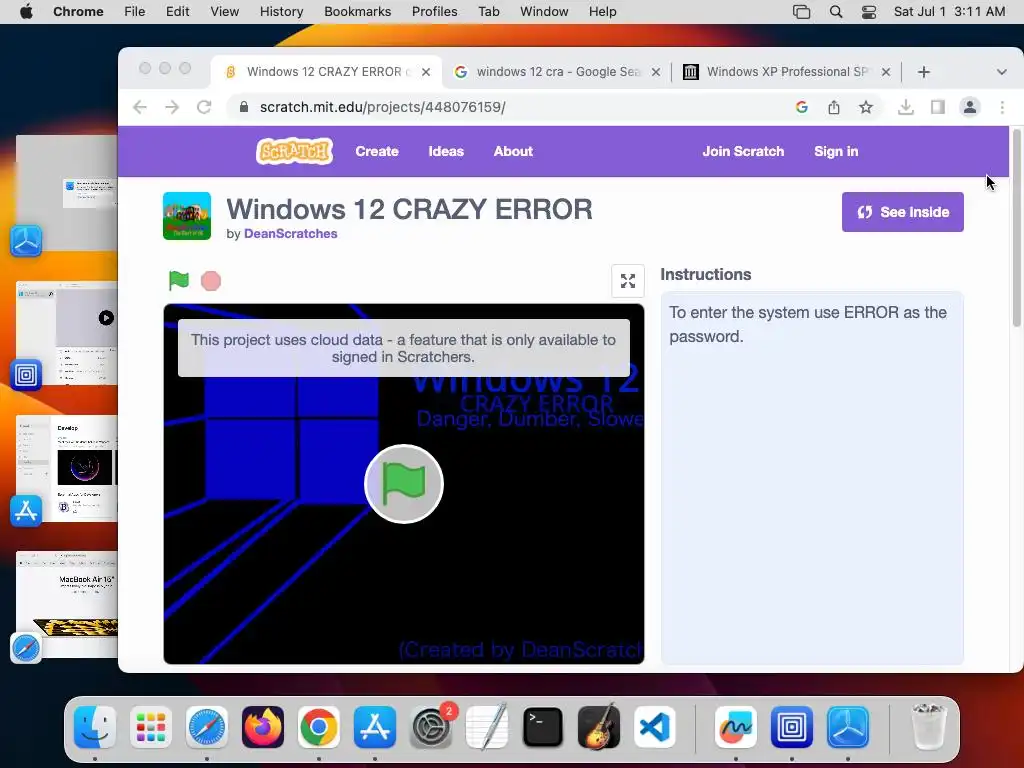Open the History menu
Screen dimensions: 1024x768
[x=281, y=12]
